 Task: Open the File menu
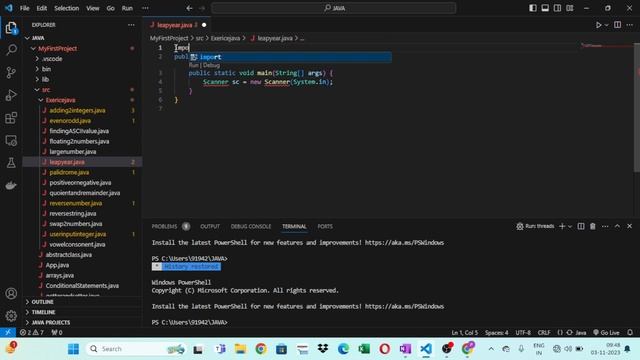coord(24,8)
